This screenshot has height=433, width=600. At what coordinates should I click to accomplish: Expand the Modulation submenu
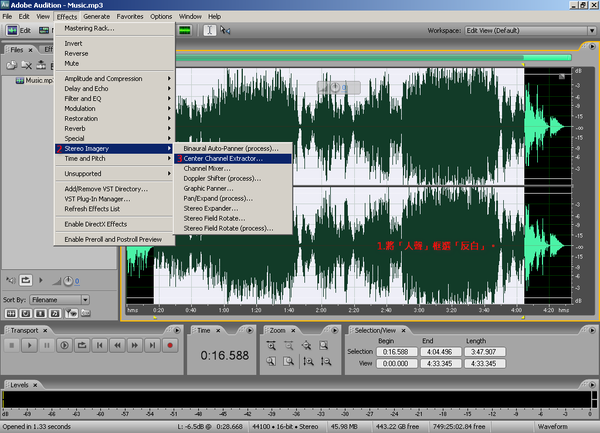tap(114, 109)
